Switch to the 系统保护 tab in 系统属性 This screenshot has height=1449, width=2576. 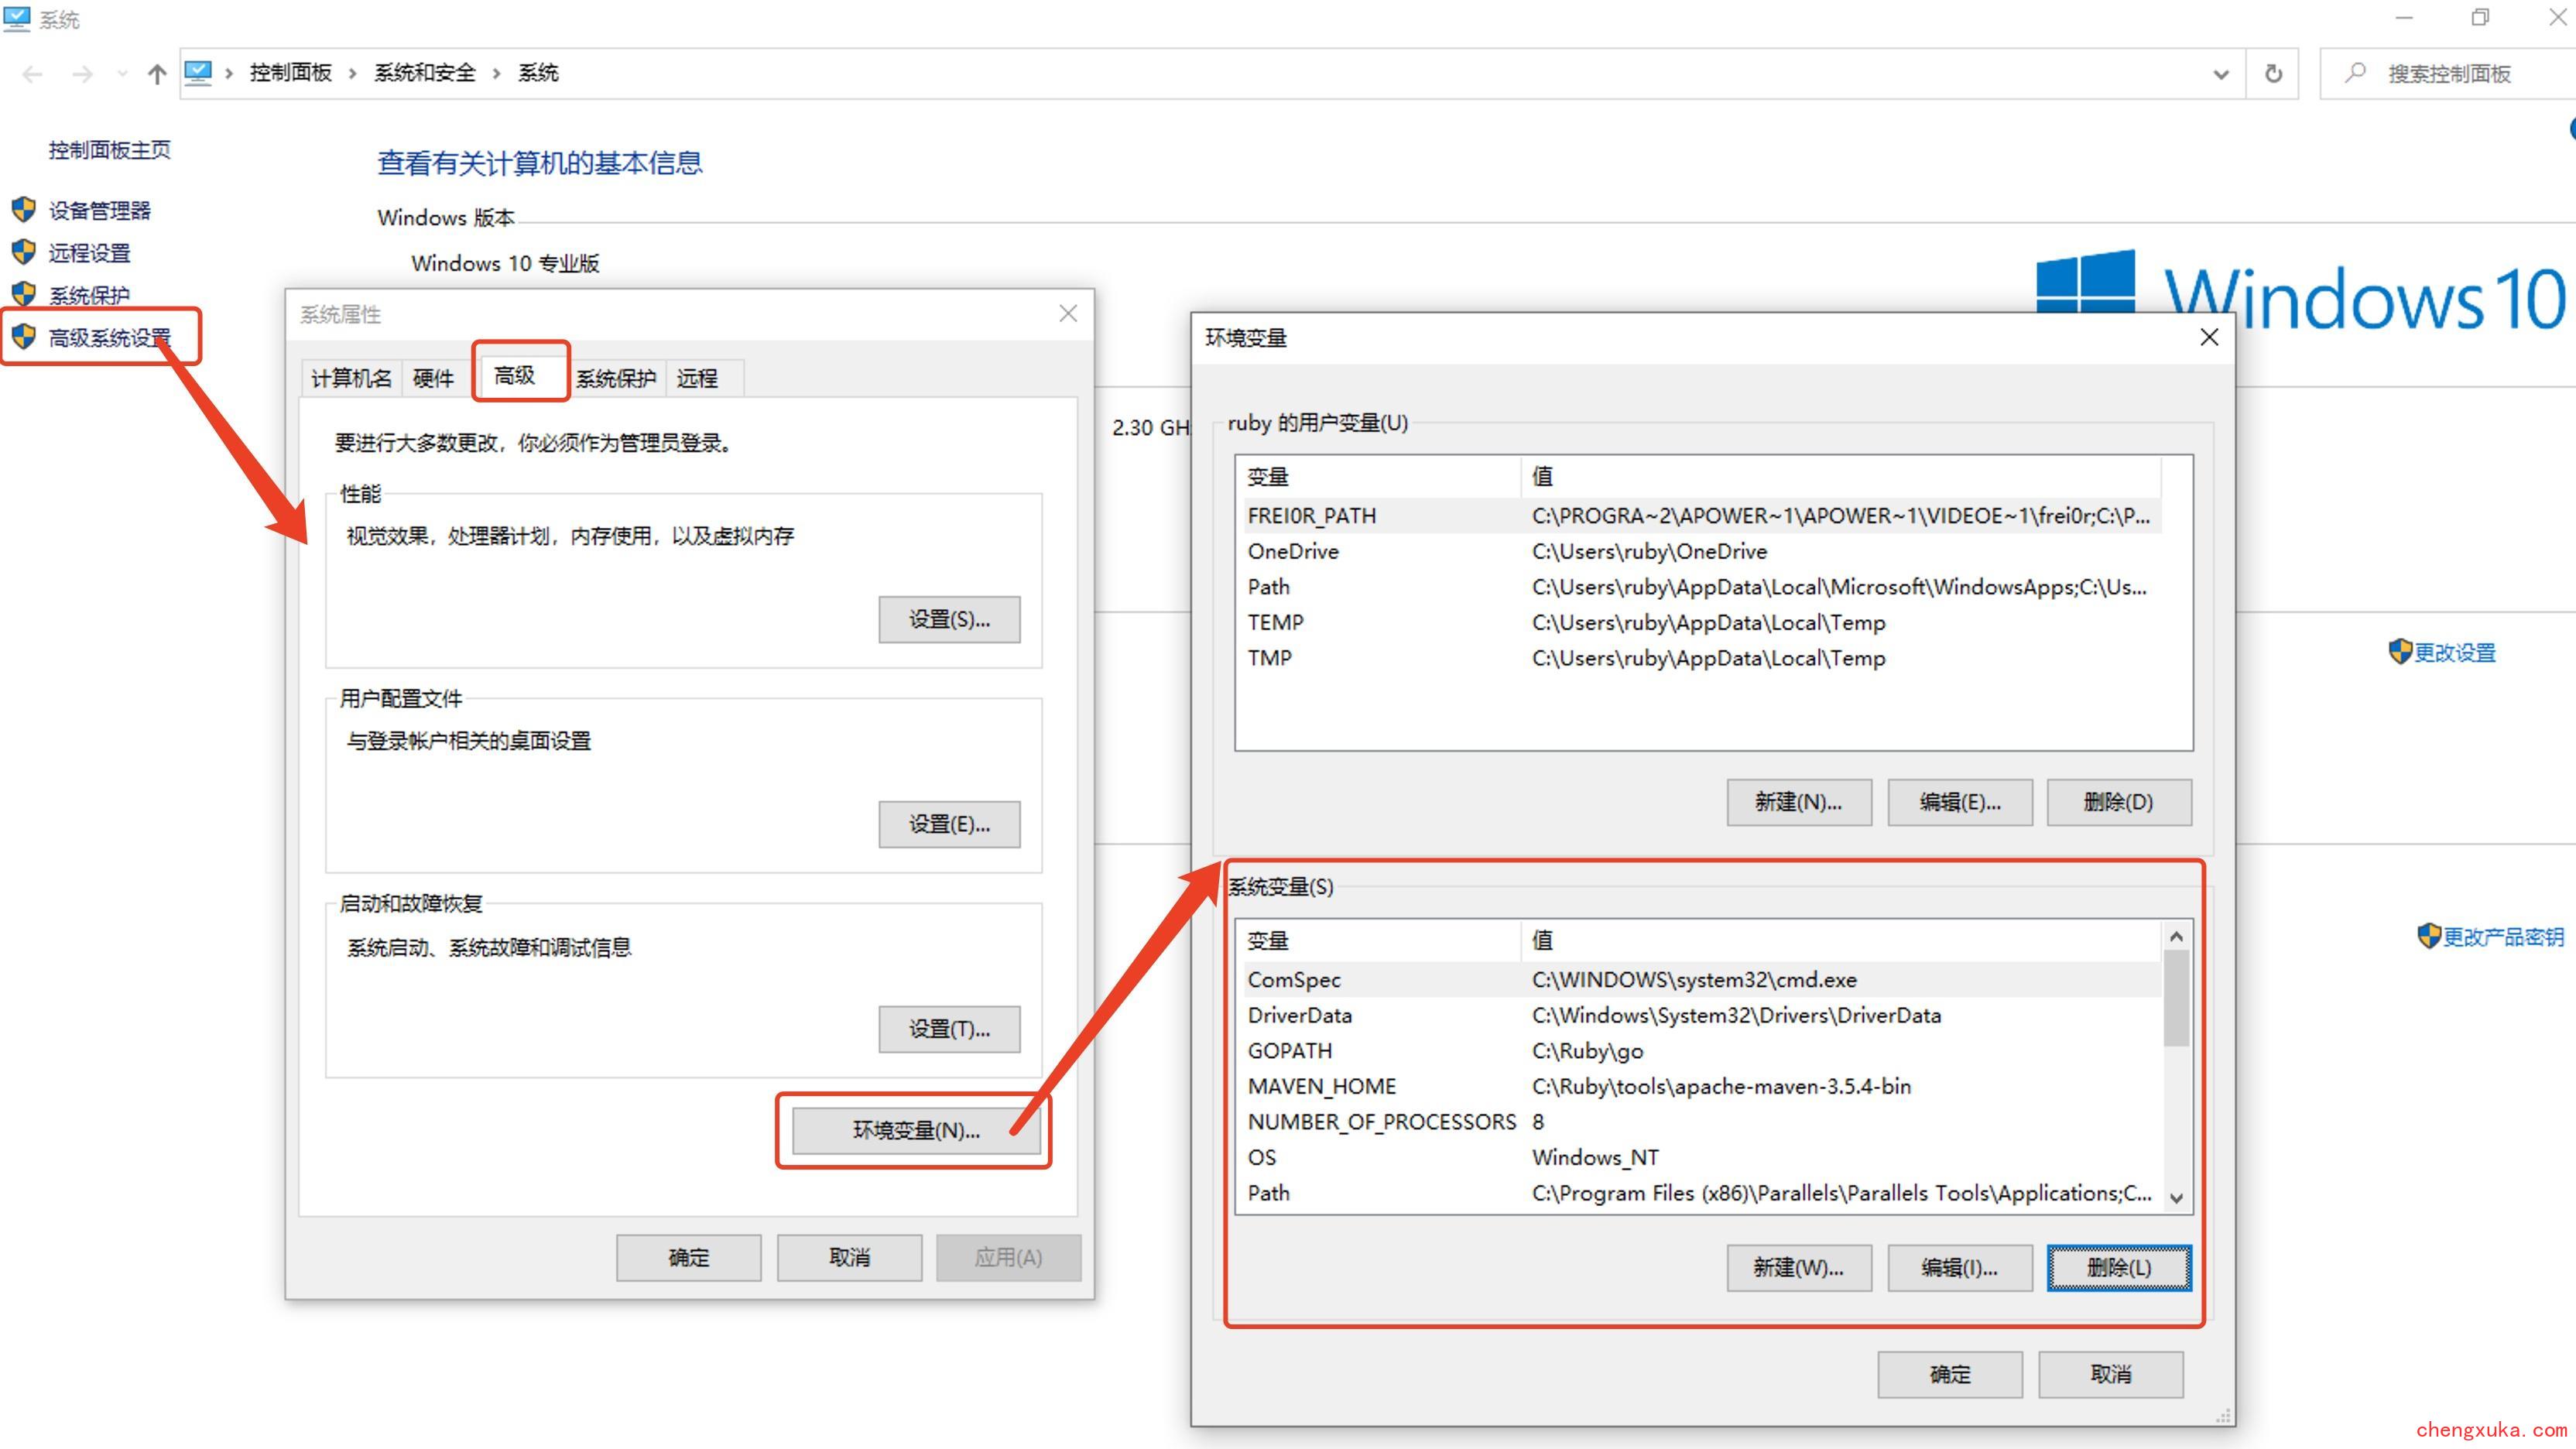tap(616, 378)
